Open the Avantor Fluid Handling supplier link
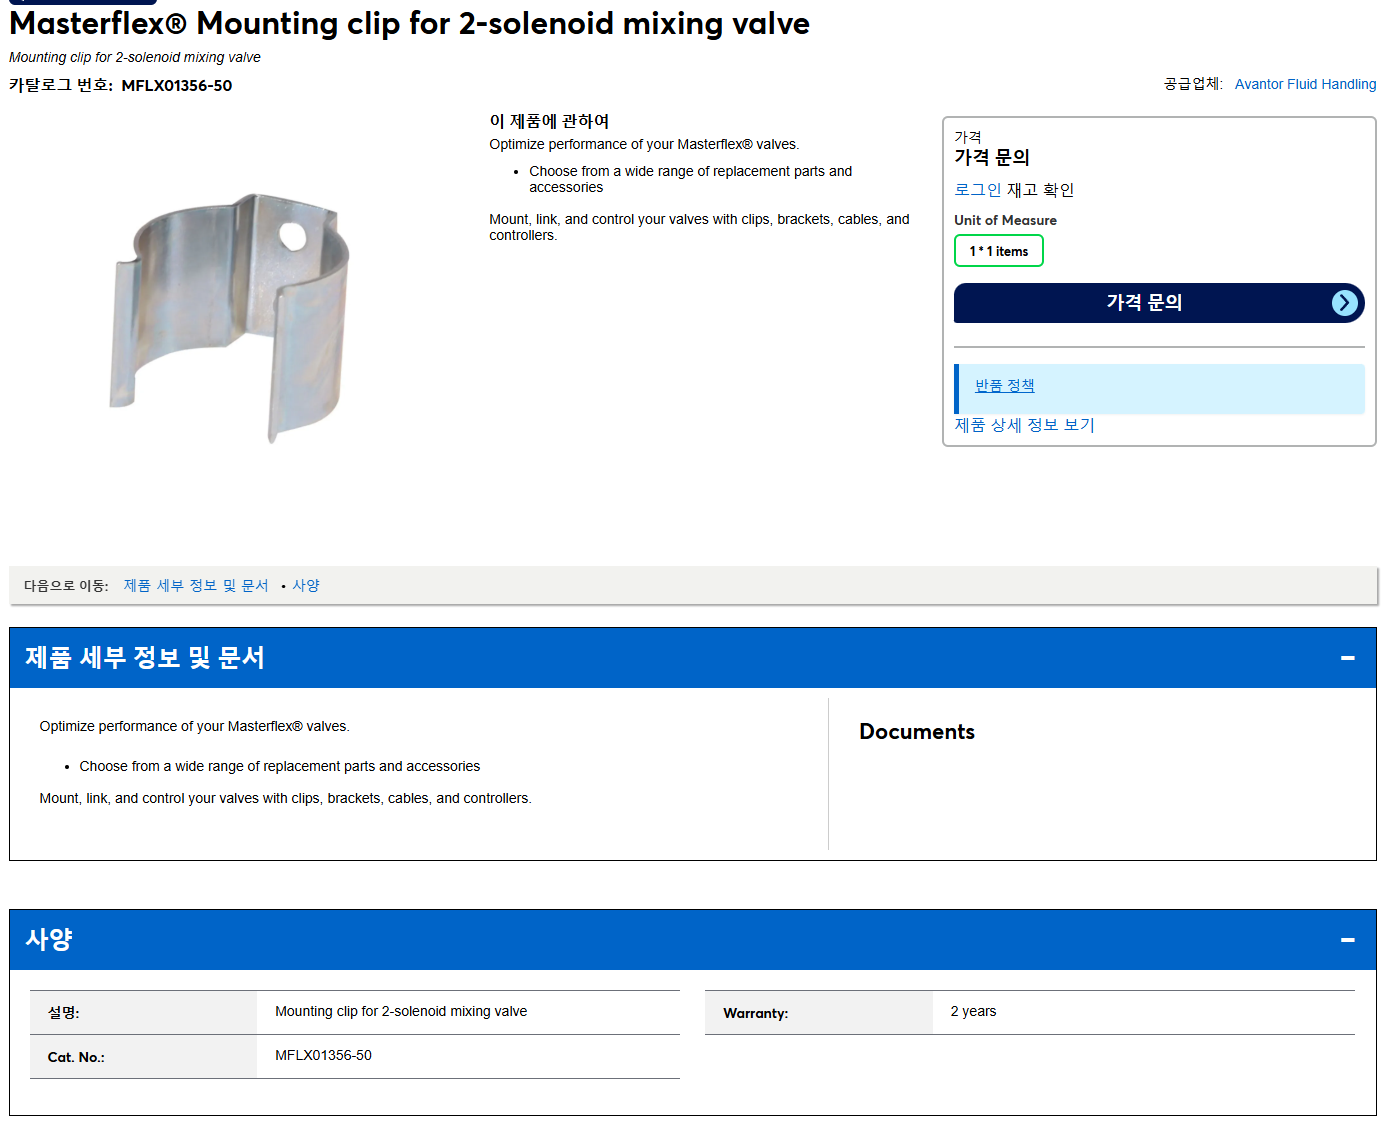This screenshot has height=1136, width=1384. point(1305,84)
